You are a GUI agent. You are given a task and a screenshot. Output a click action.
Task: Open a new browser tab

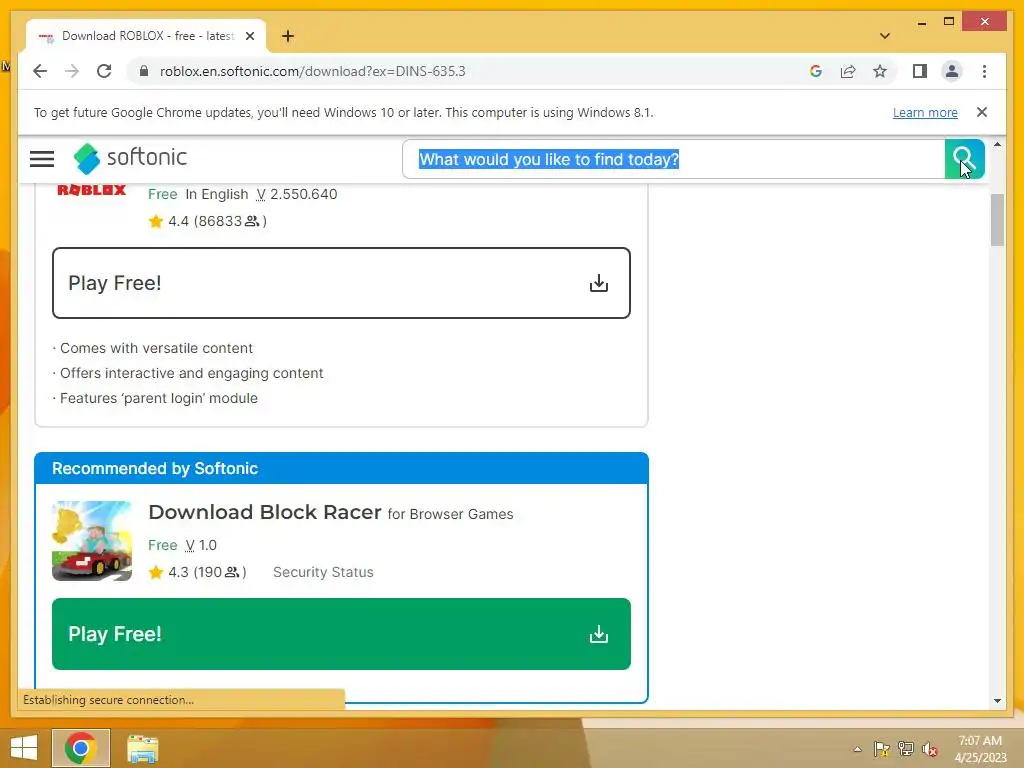[288, 36]
